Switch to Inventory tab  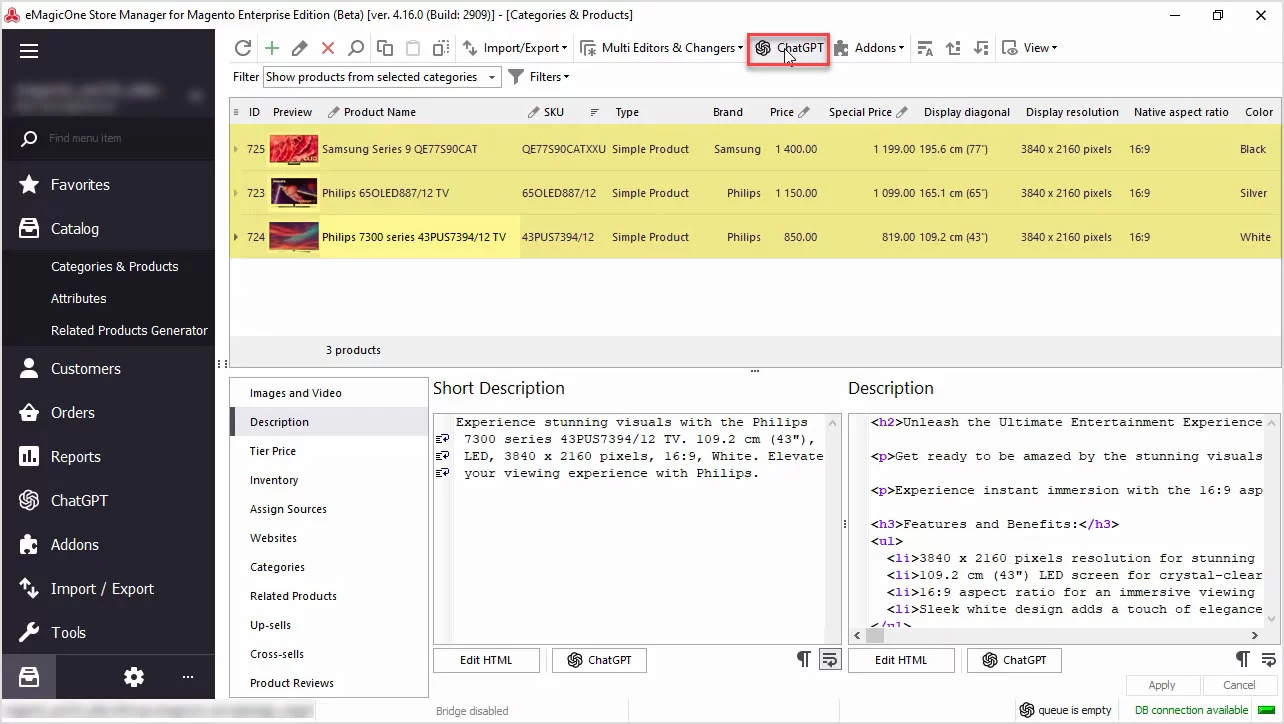point(329,480)
